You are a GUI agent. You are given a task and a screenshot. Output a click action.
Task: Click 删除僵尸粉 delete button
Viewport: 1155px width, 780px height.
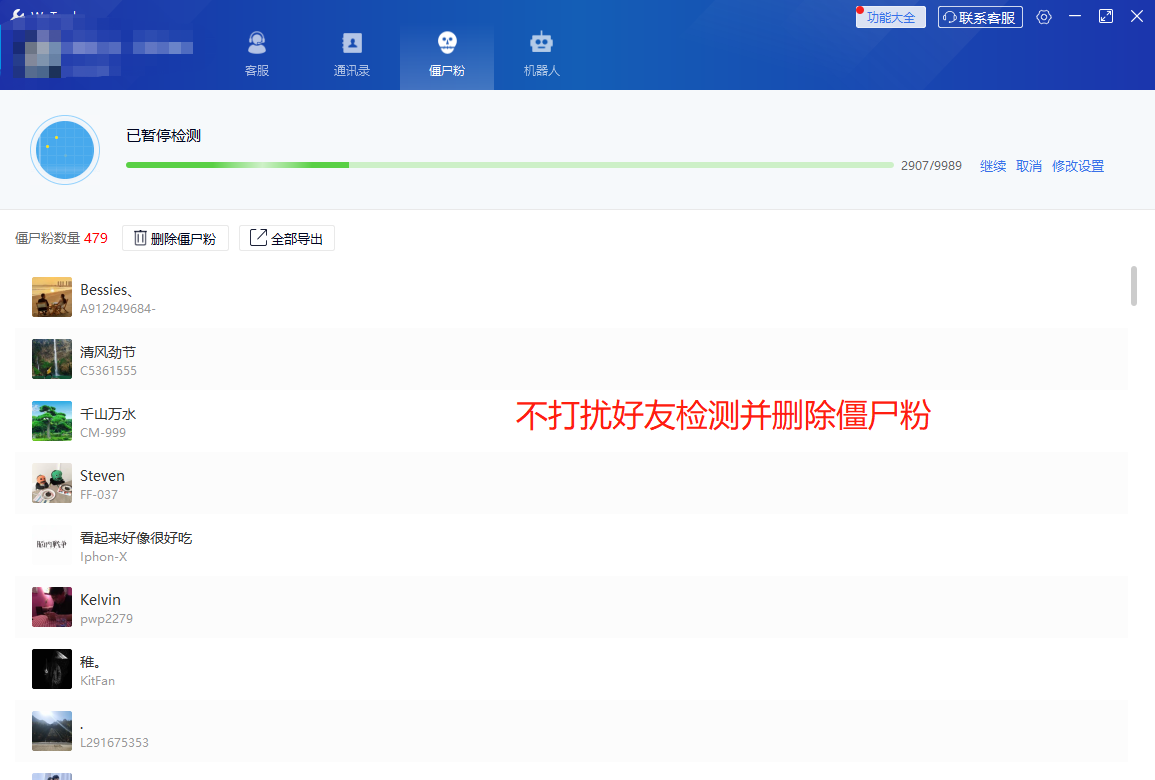click(175, 238)
